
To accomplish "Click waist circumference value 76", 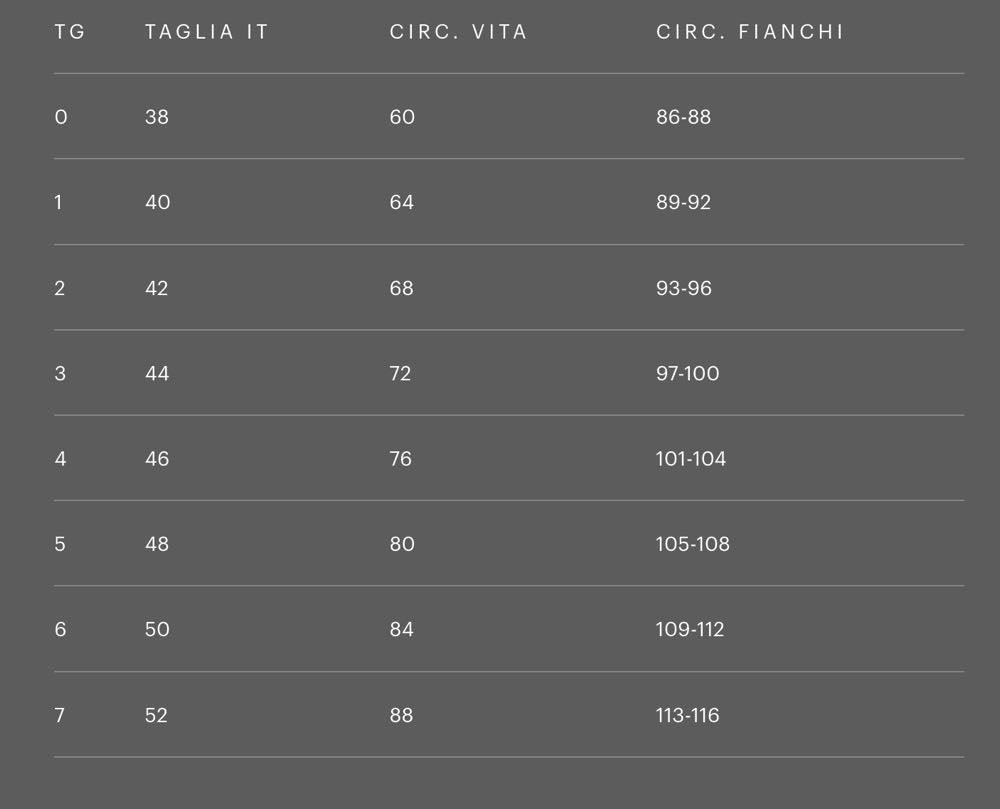I will [402, 459].
